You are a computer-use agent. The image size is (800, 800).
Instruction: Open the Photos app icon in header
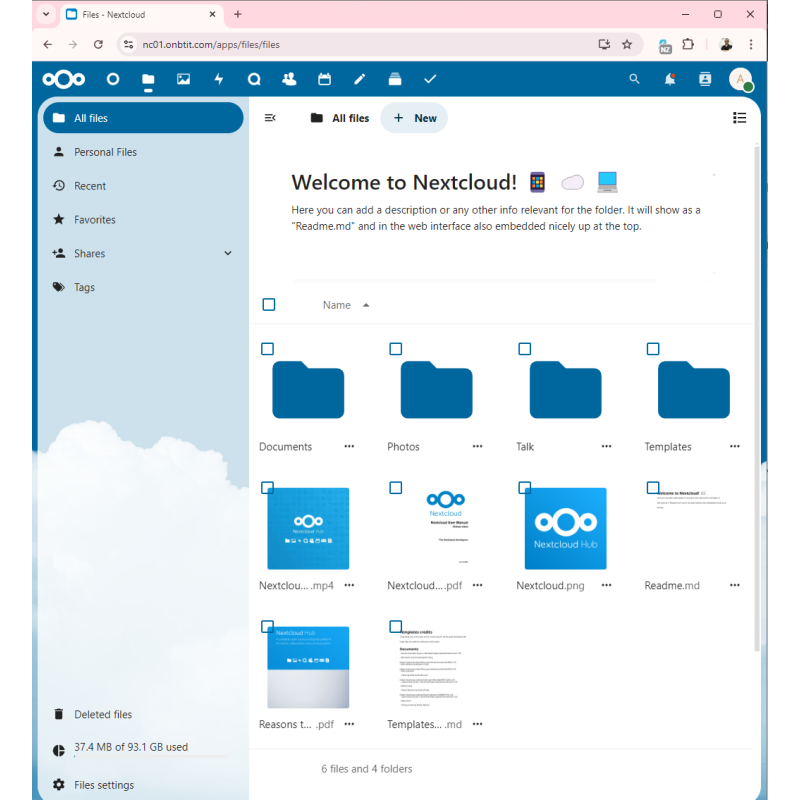click(183, 79)
